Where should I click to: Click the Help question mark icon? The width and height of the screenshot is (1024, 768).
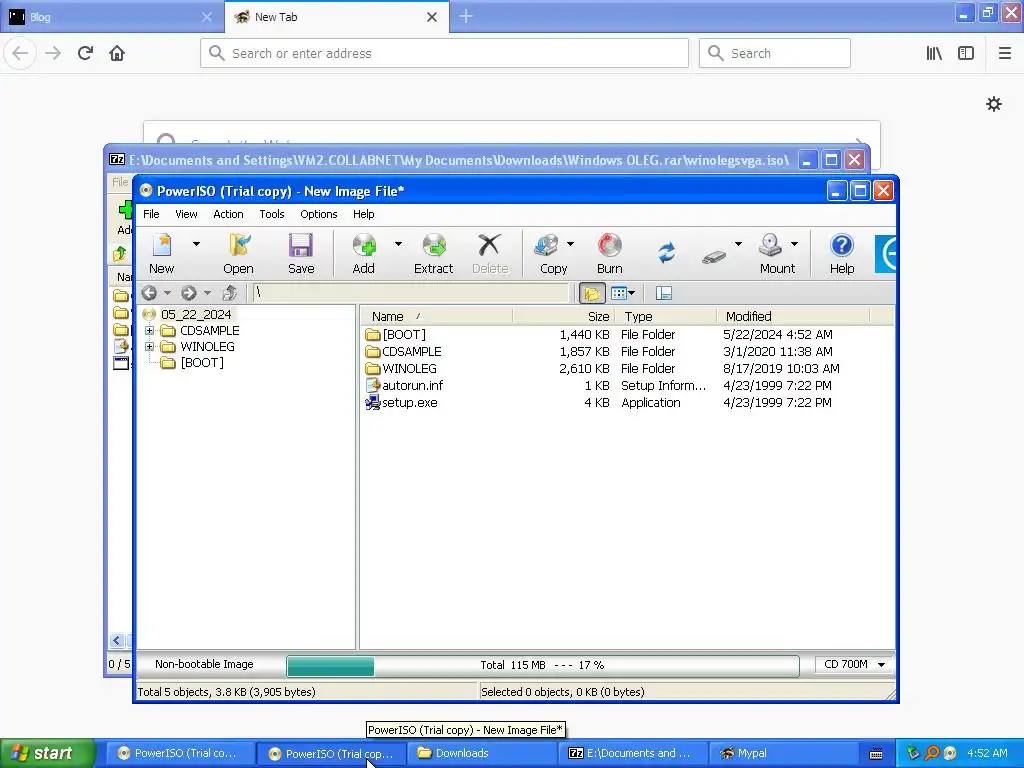(x=842, y=254)
